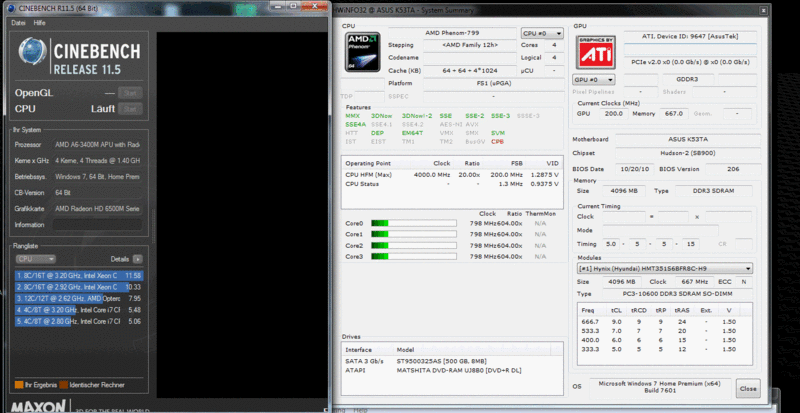Click the Motherboard ASUS K53TA field
The height and width of the screenshot is (413, 800).
(x=688, y=139)
